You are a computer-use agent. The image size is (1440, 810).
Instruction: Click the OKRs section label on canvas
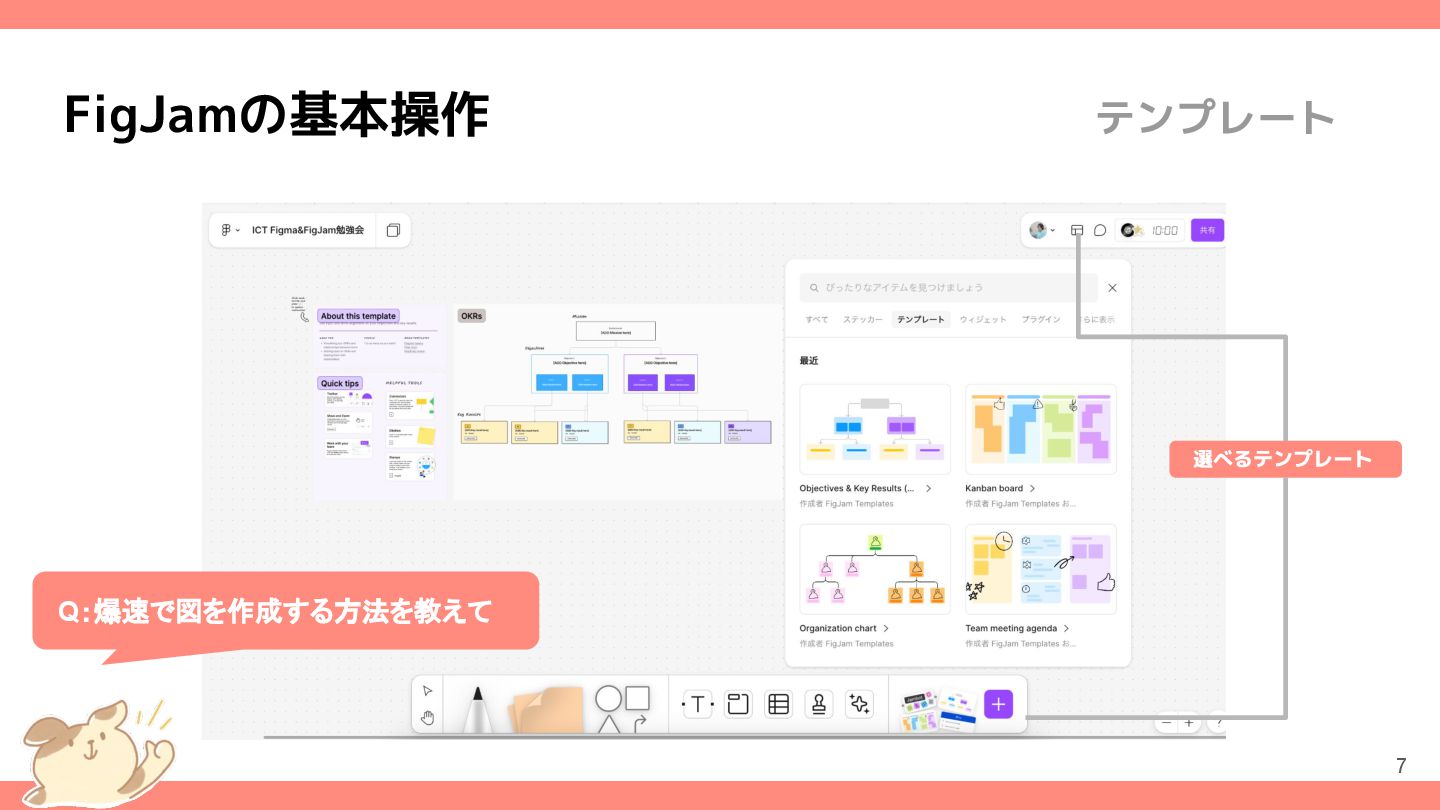pos(471,316)
